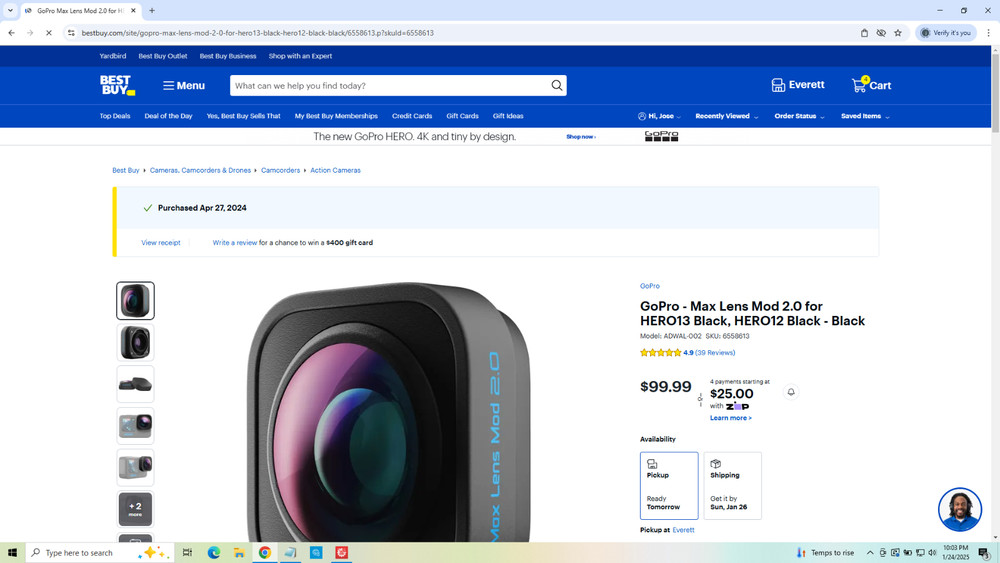Click Verify it's you profile button
The image size is (1000, 563).
(x=946, y=33)
